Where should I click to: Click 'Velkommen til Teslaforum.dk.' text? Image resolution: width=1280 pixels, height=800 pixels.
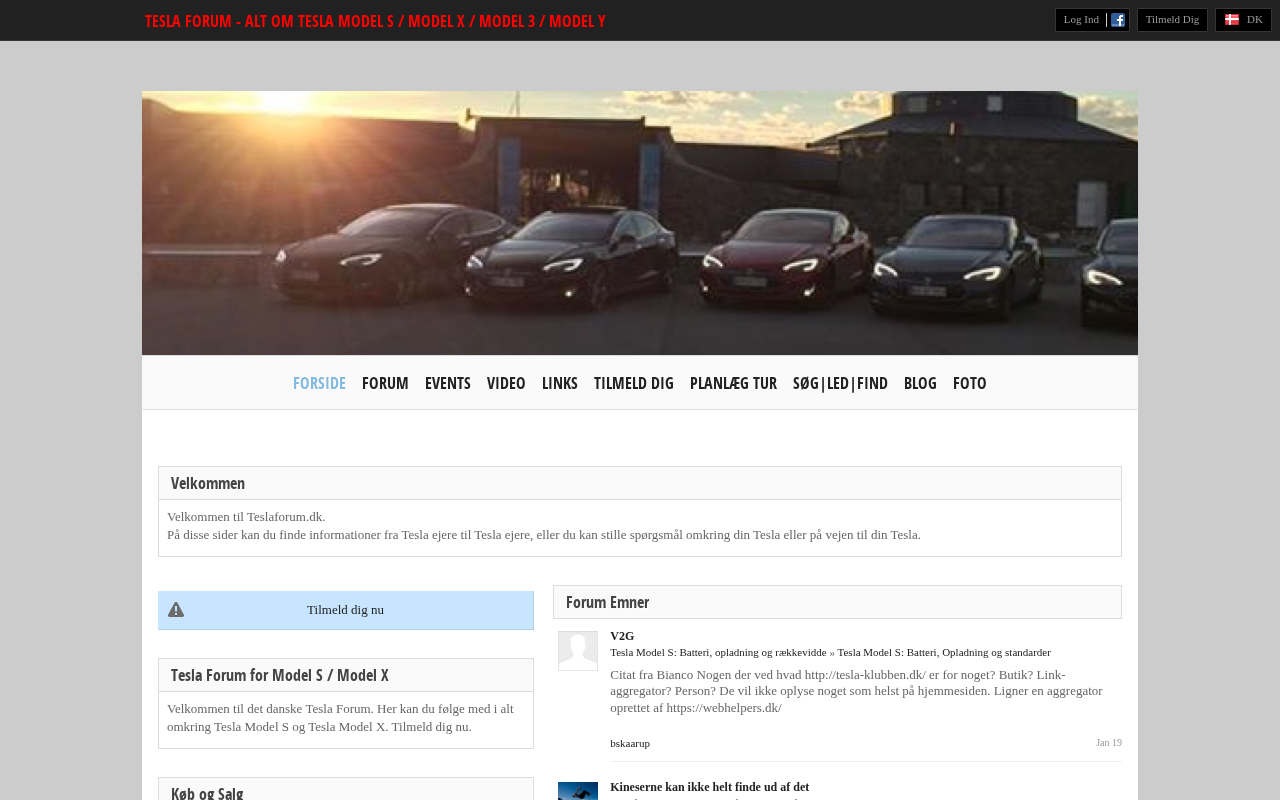click(246, 517)
